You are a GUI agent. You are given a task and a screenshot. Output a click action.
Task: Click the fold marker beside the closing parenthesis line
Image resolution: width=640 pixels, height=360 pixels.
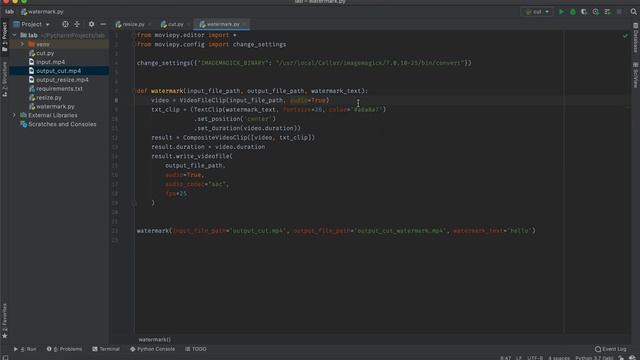134,202
